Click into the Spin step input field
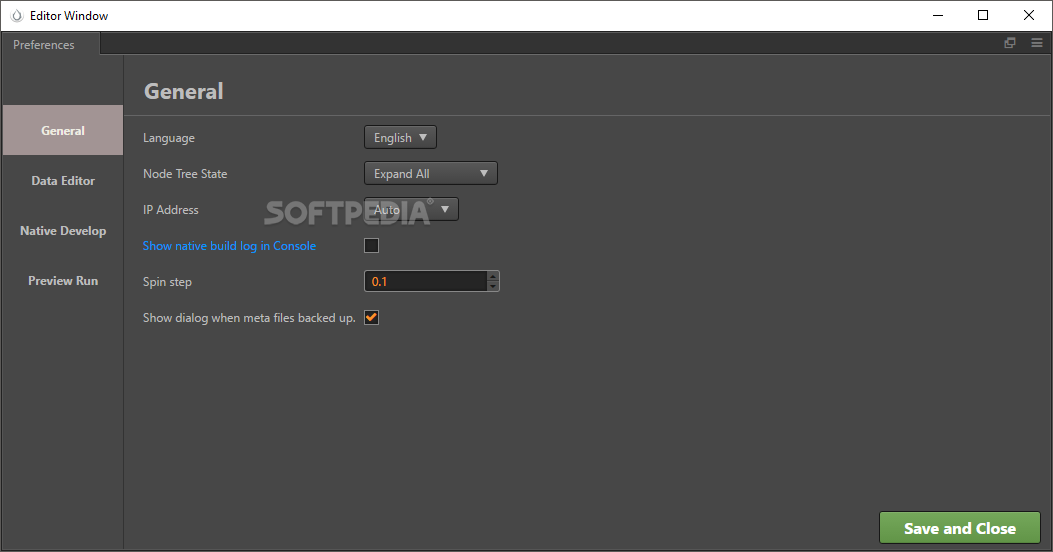 [x=426, y=281]
